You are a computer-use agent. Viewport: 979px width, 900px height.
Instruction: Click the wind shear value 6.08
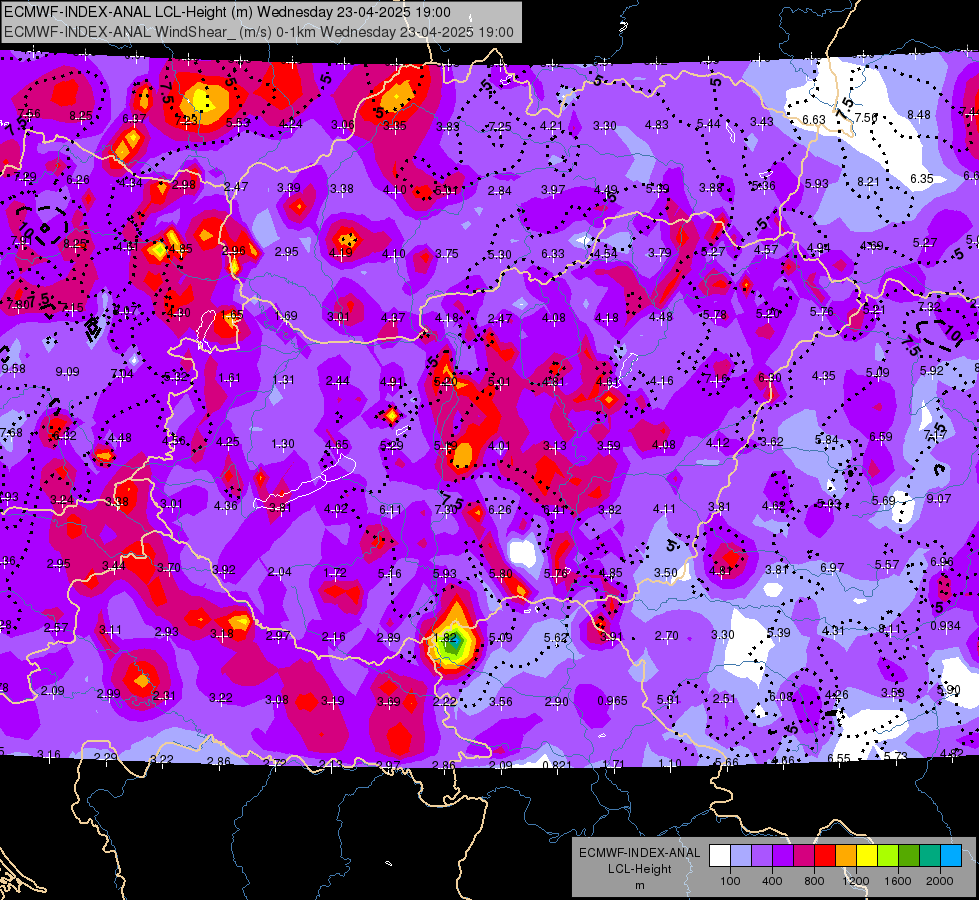[780, 696]
